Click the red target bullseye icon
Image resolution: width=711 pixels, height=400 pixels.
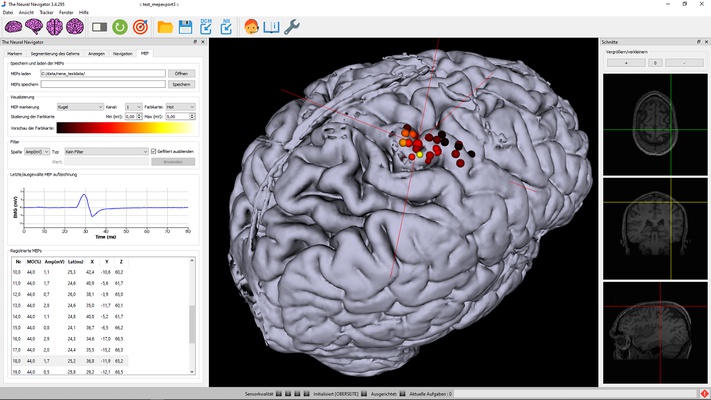[140, 27]
